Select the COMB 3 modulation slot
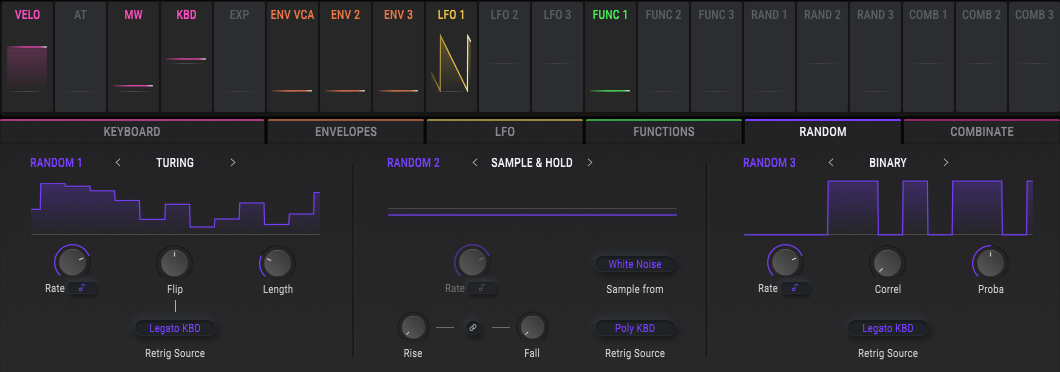The image size is (1060, 372). [1034, 57]
